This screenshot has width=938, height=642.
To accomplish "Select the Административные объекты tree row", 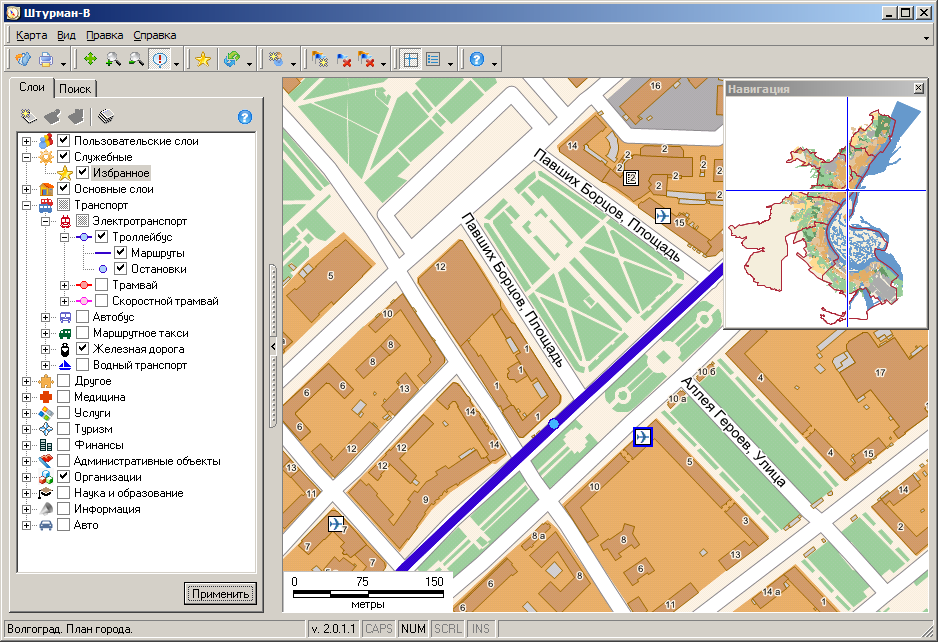I will 147,461.
